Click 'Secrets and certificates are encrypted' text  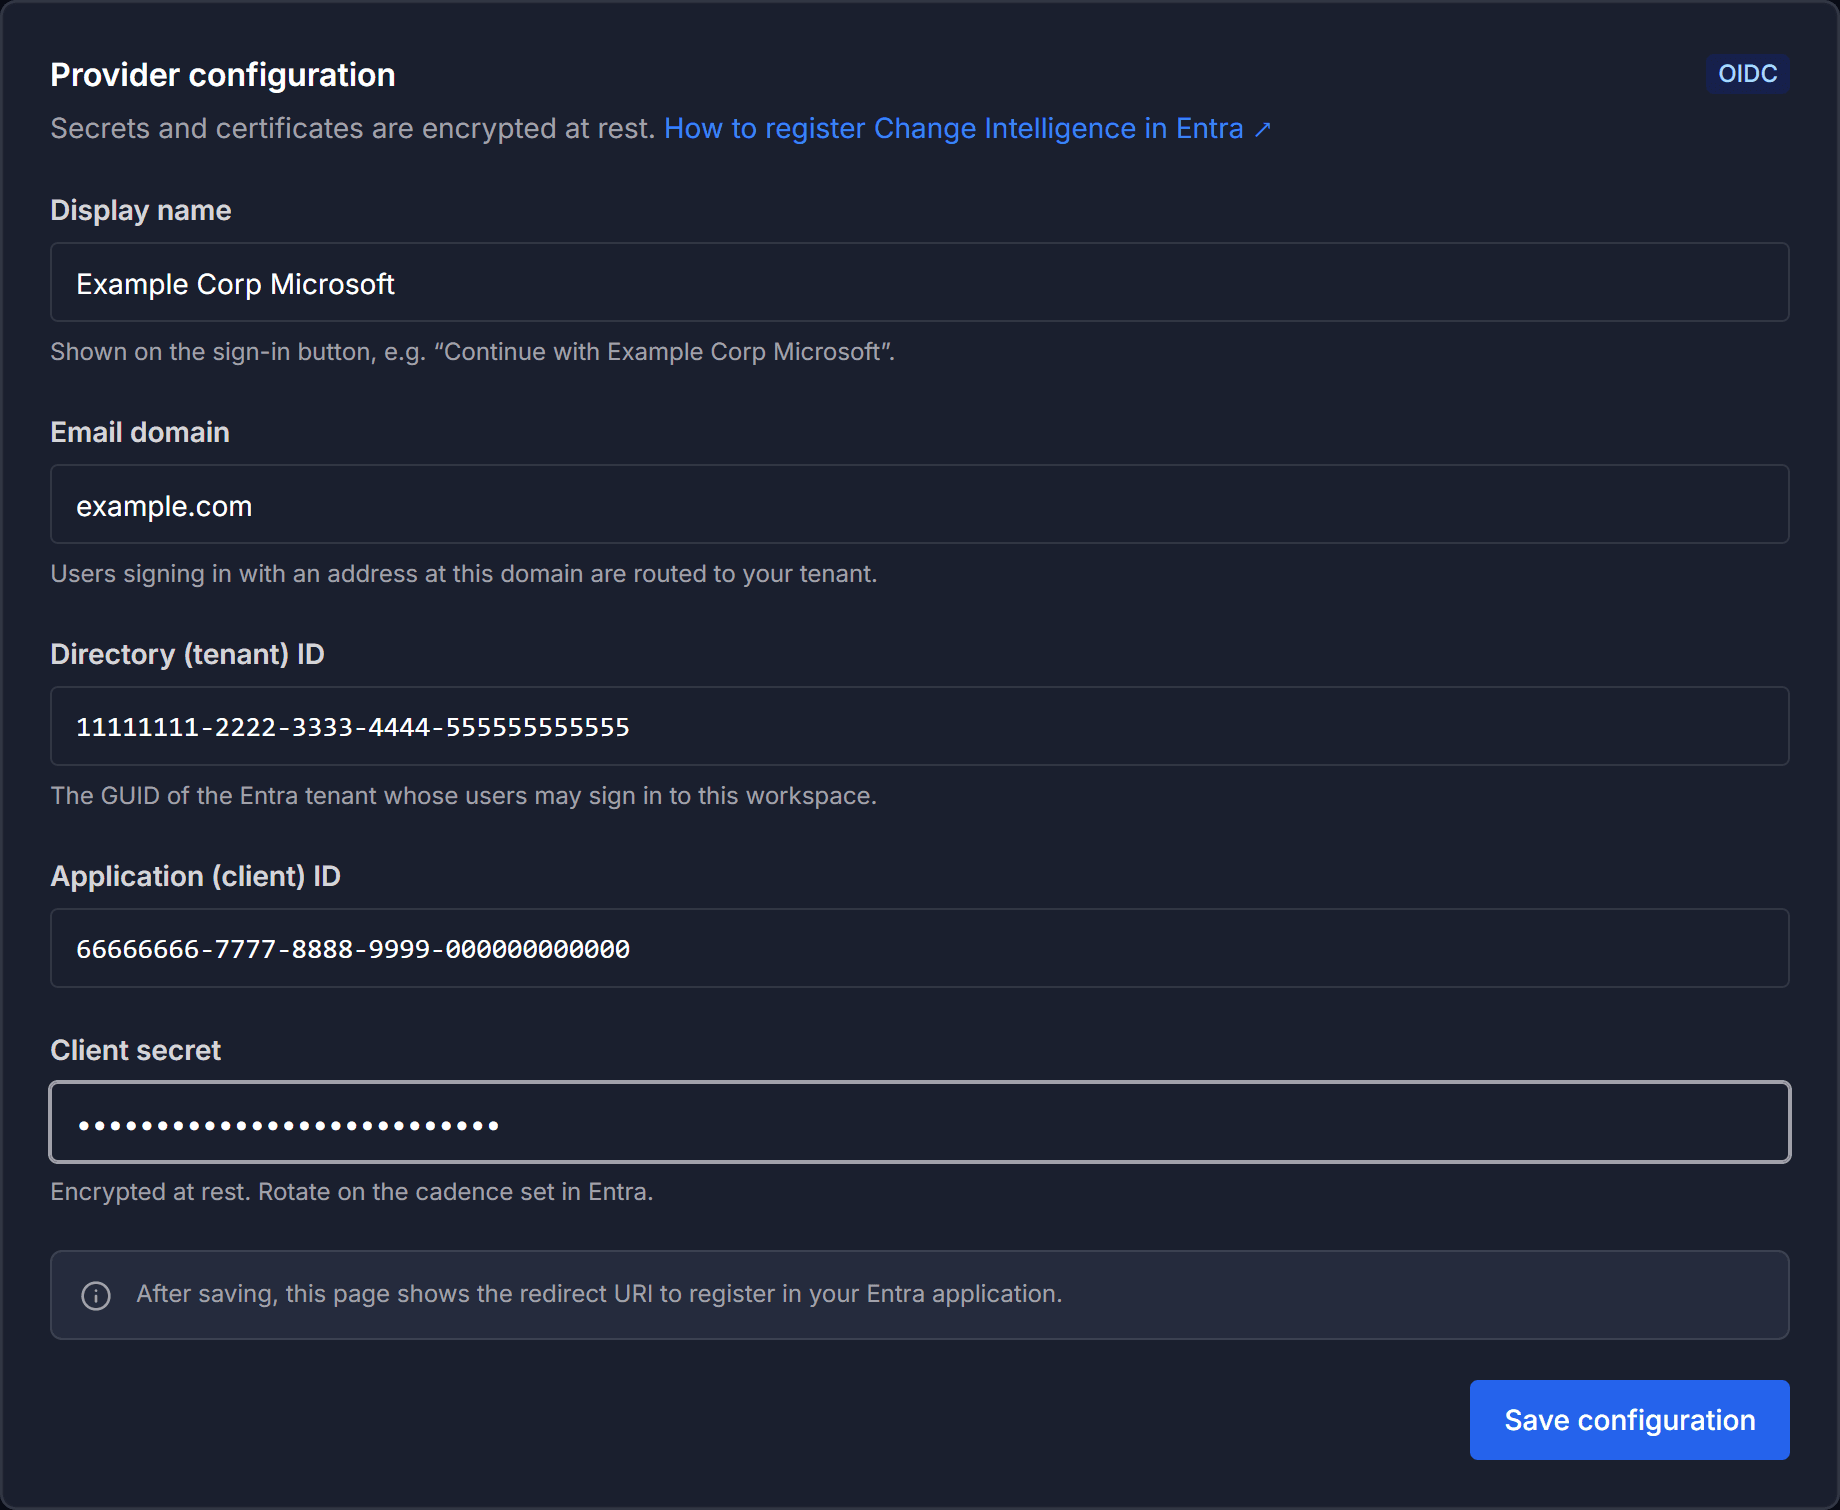click(353, 129)
